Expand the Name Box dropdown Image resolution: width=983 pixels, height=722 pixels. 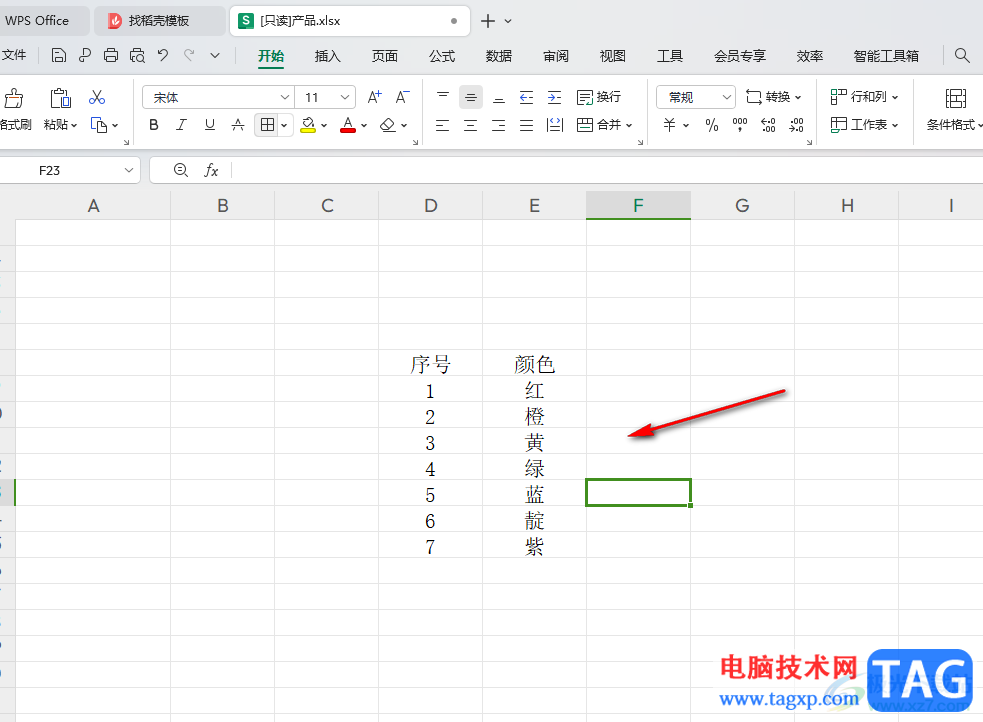point(129,170)
